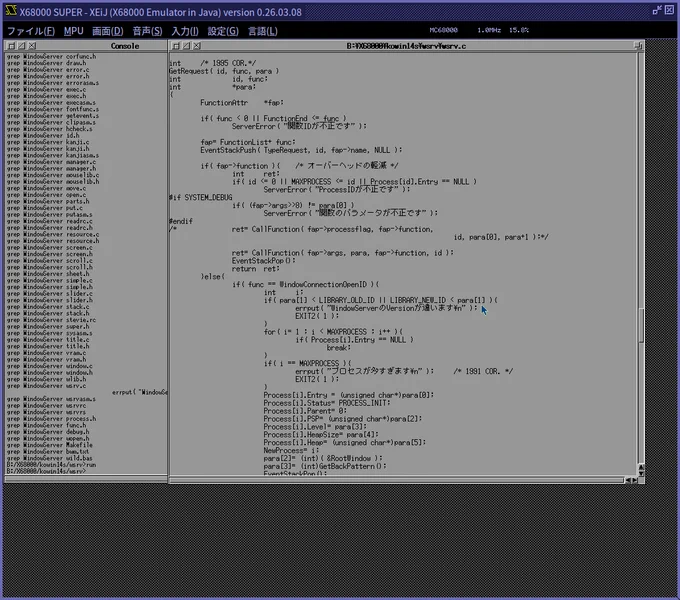
Task: Open the 言語(L) language menu
Action: [262, 31]
